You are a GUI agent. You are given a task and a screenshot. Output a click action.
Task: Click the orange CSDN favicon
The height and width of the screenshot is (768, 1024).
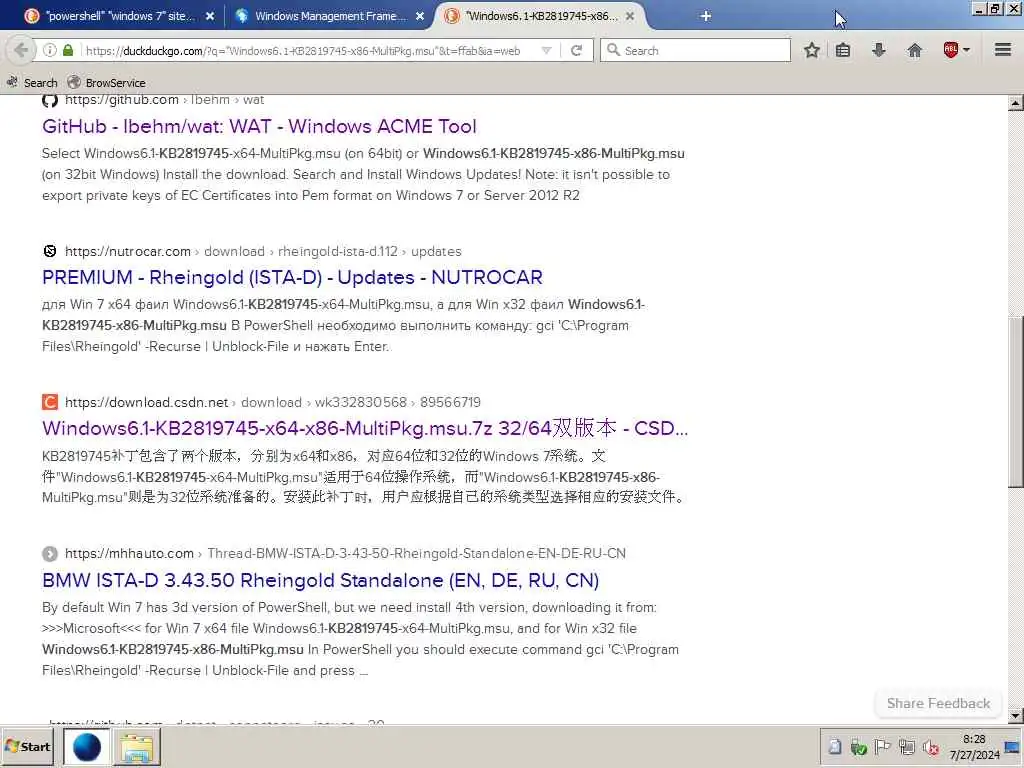click(50, 402)
